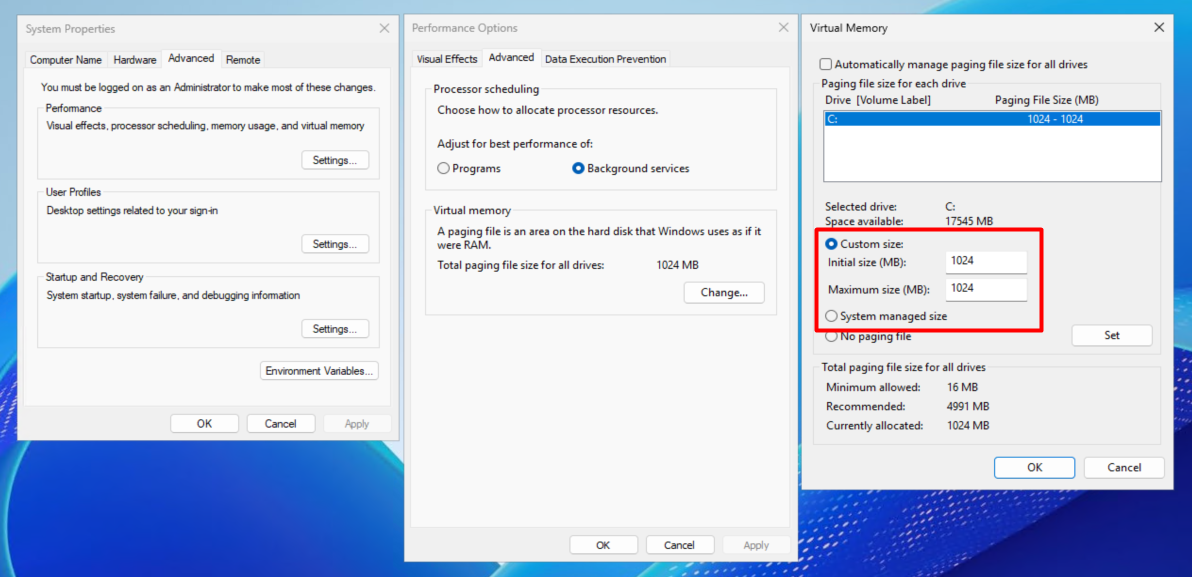Select No paging file option

(867, 336)
